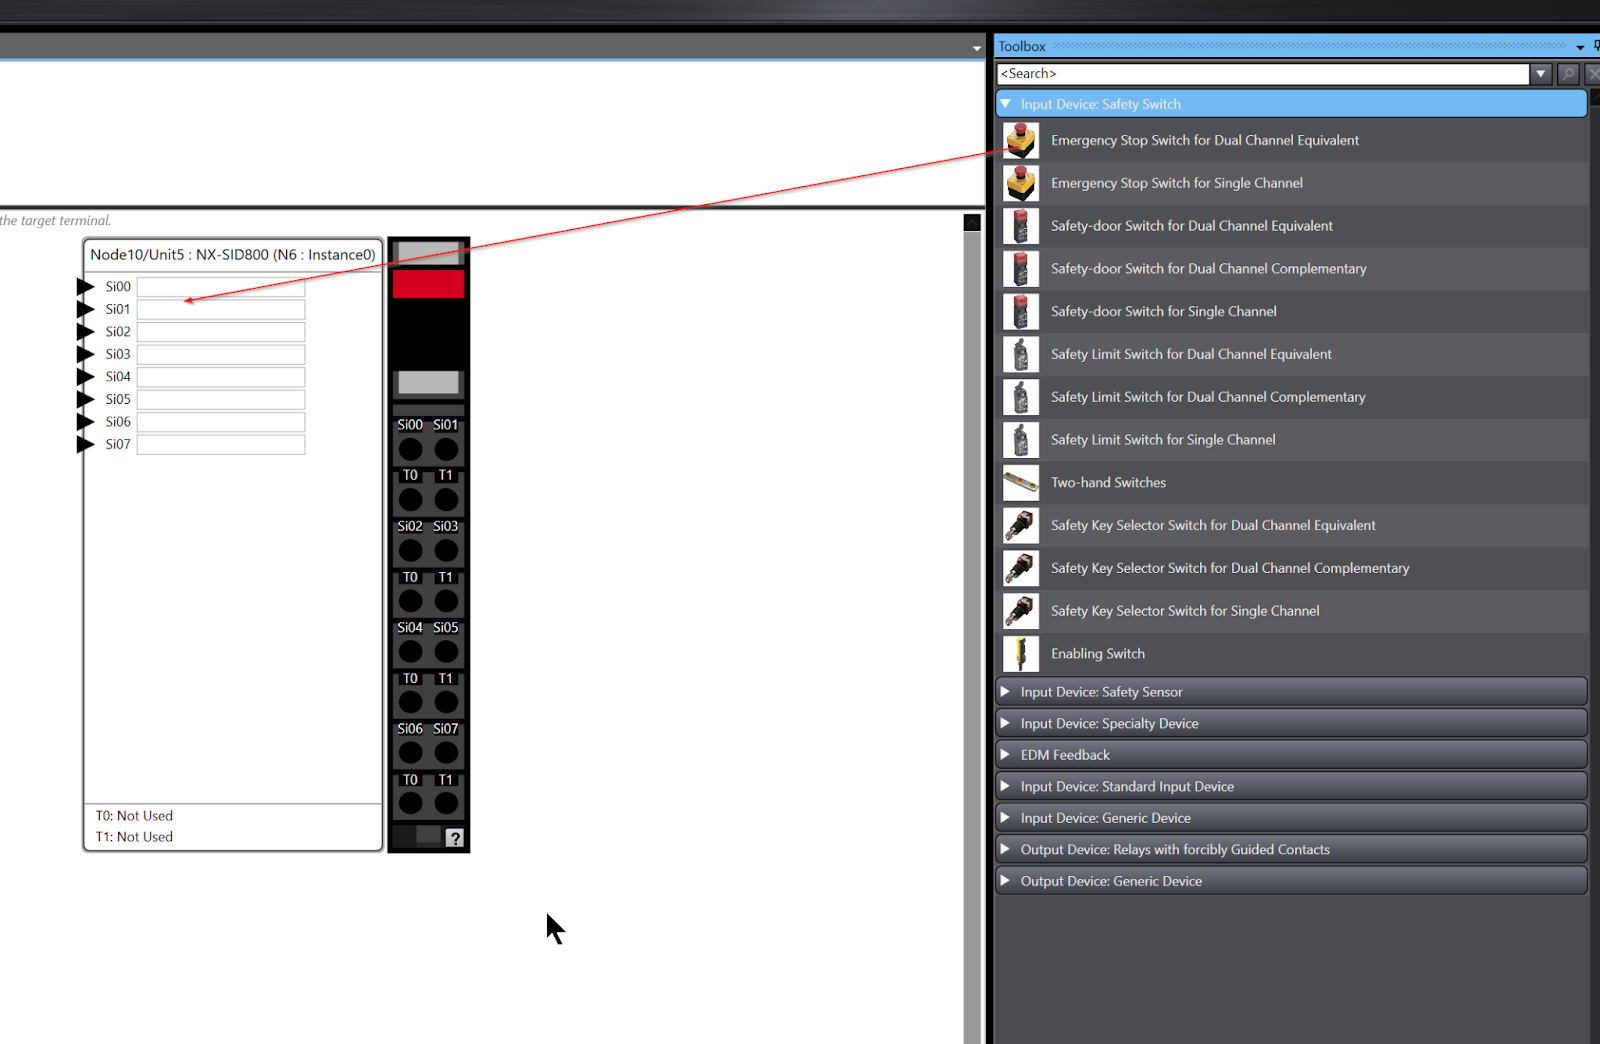The height and width of the screenshot is (1044, 1600).
Task: Click the Toolbox search magnifier button
Action: click(x=1568, y=74)
